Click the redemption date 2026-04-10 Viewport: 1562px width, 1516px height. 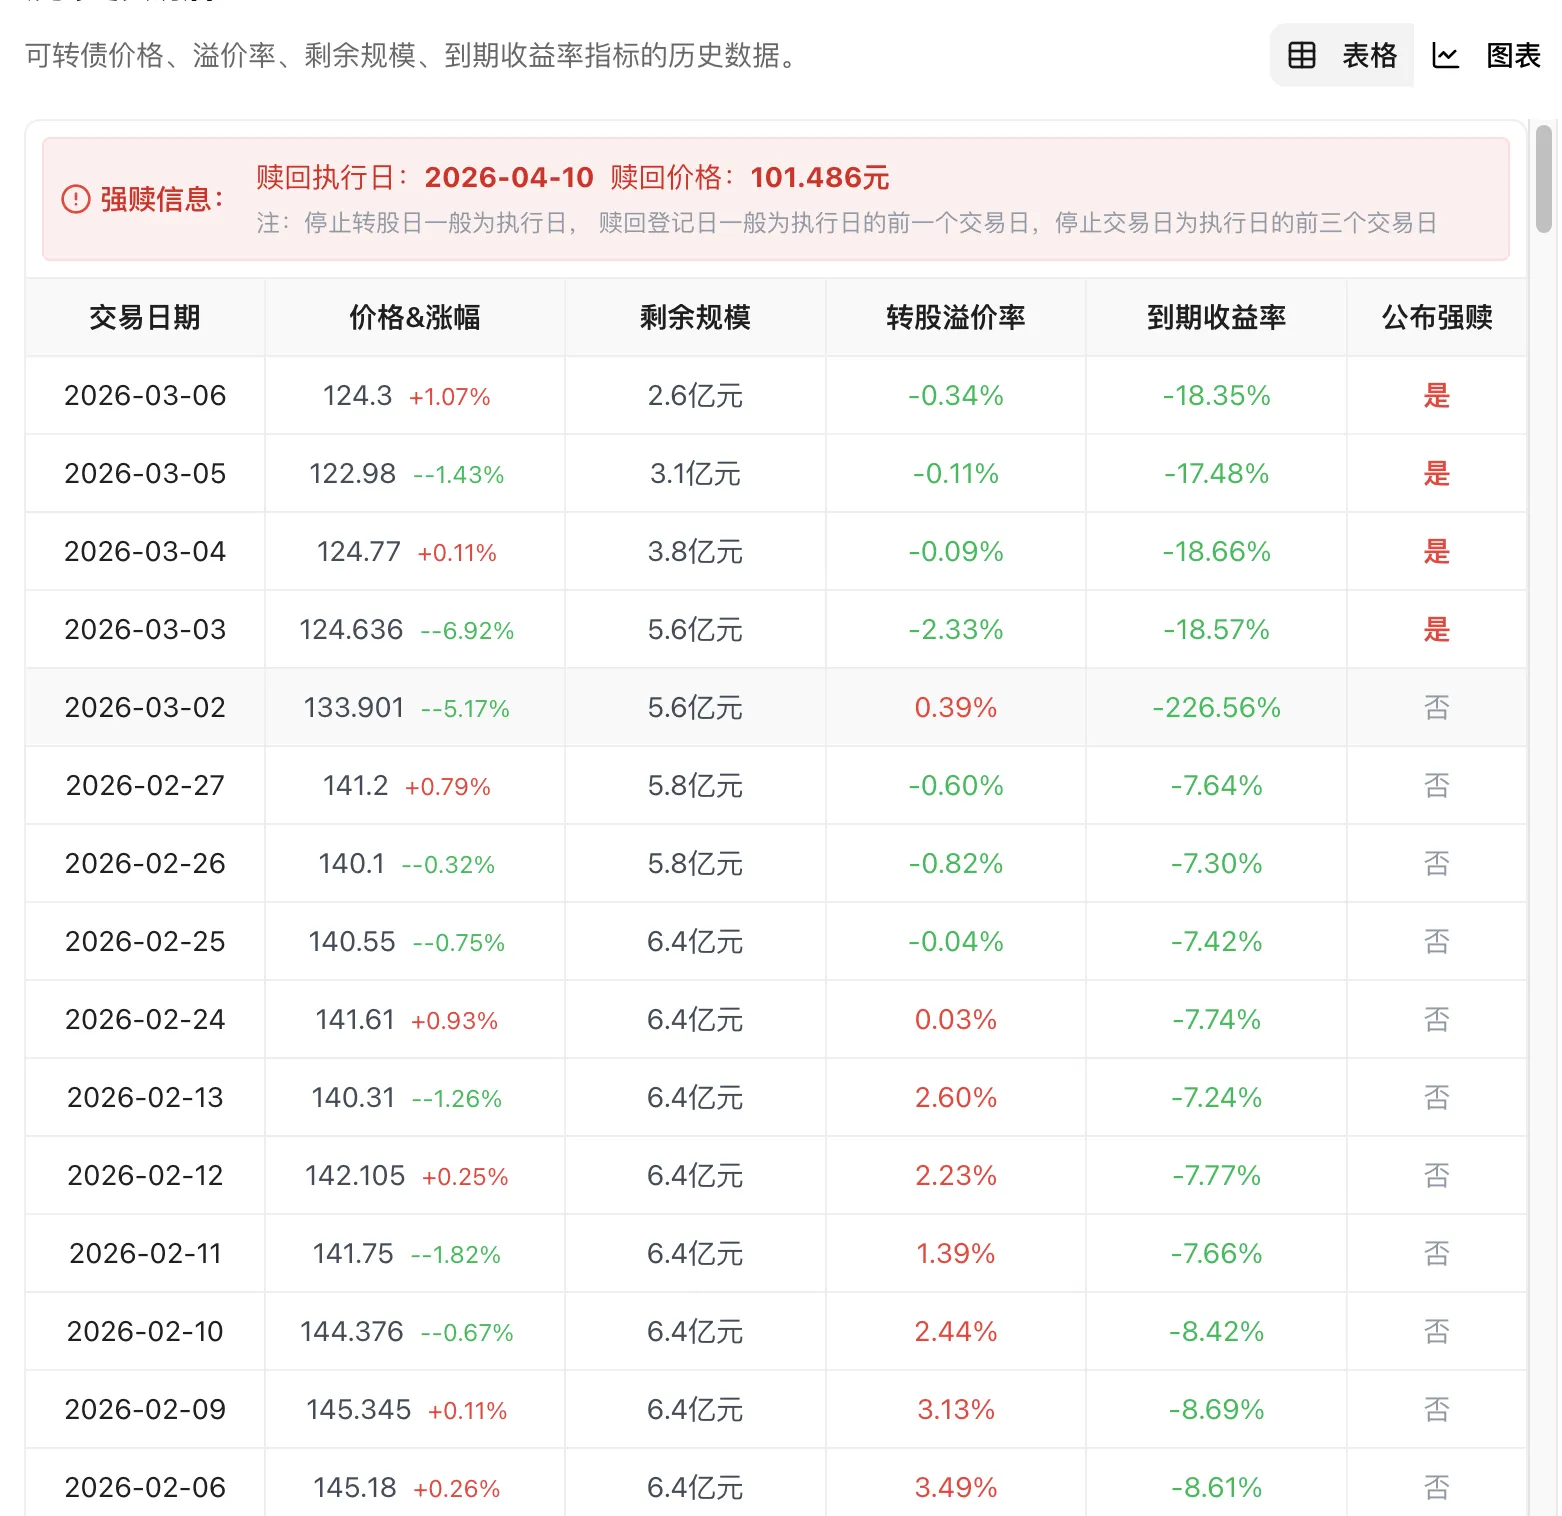coord(509,178)
